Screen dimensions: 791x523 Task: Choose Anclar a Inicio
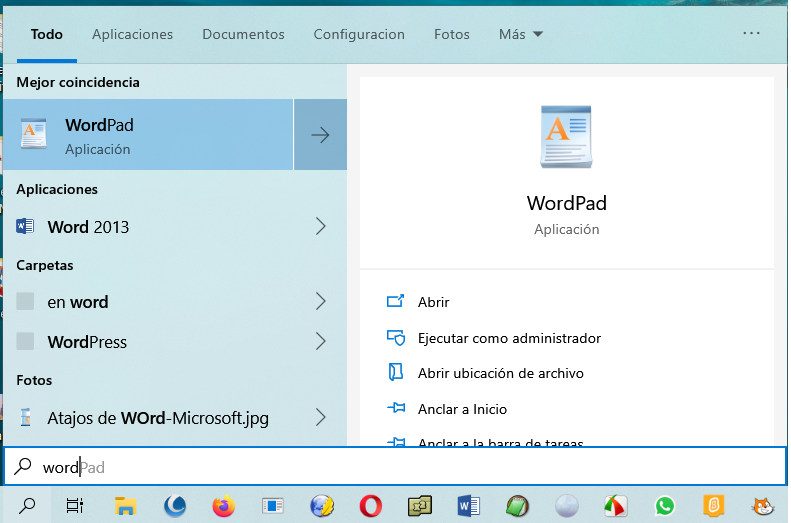pyautogui.click(x=462, y=409)
